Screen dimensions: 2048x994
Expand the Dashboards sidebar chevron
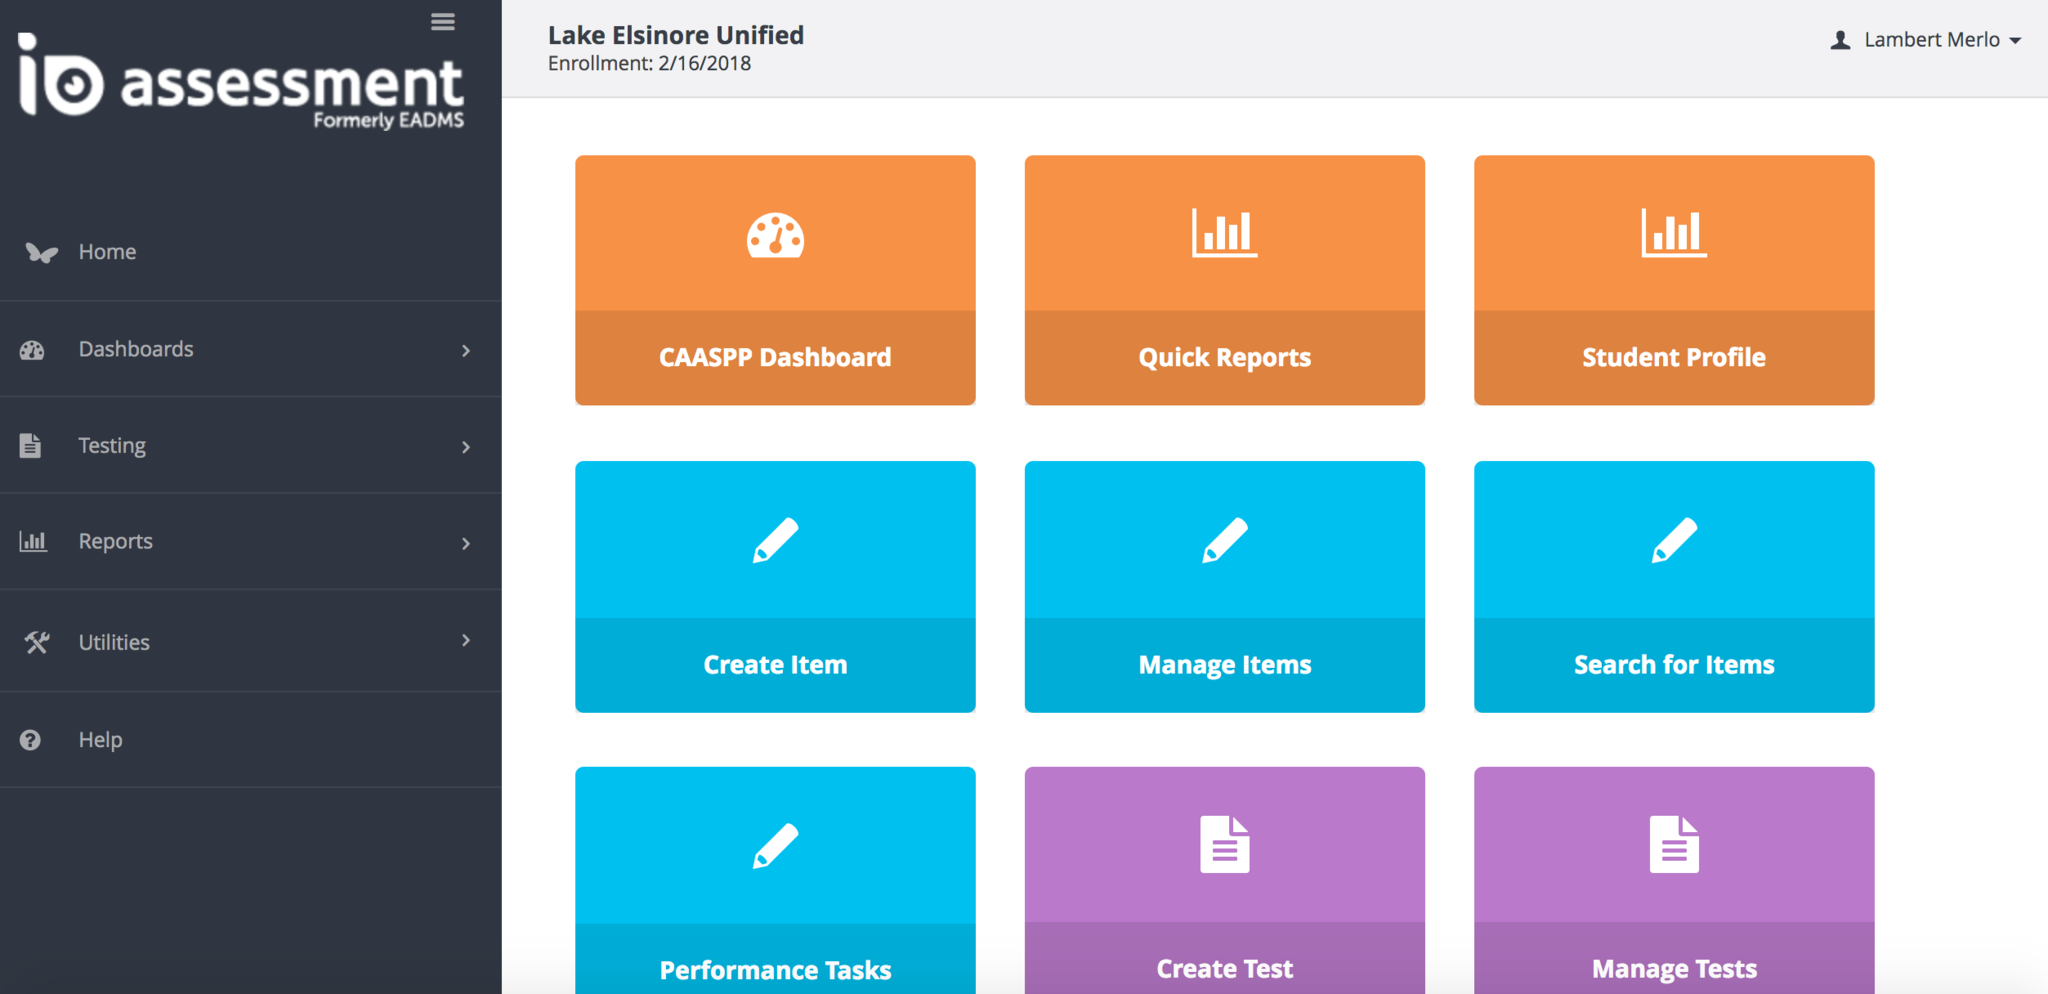click(x=466, y=350)
